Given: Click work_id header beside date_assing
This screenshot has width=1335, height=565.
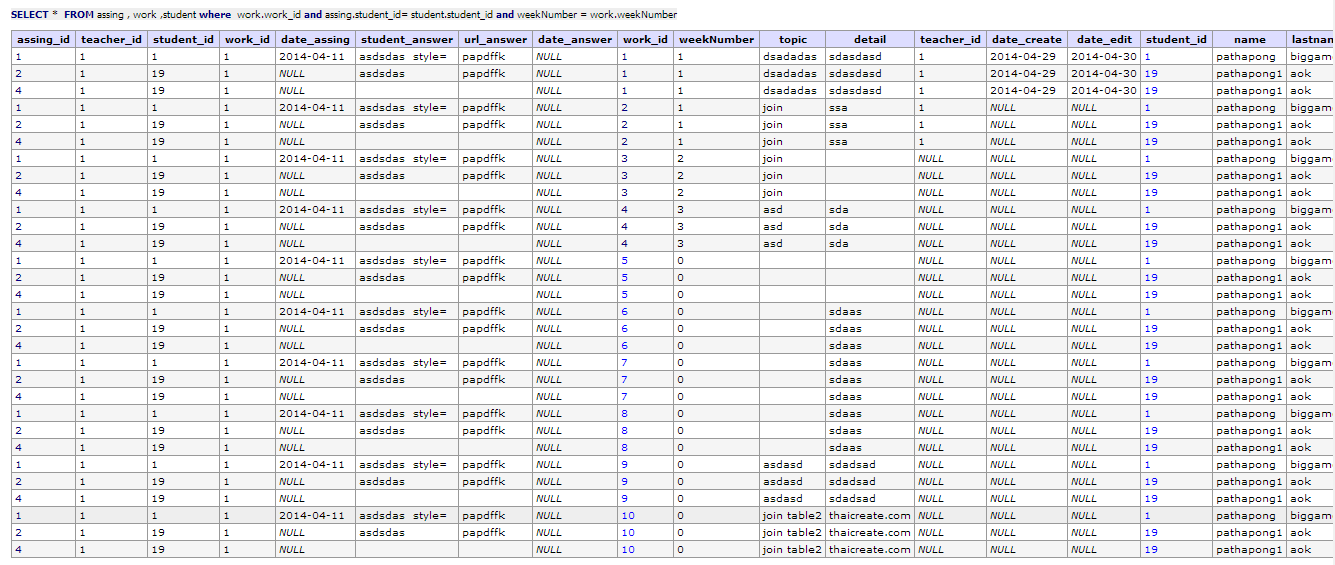Looking at the screenshot, I should click(x=248, y=40).
